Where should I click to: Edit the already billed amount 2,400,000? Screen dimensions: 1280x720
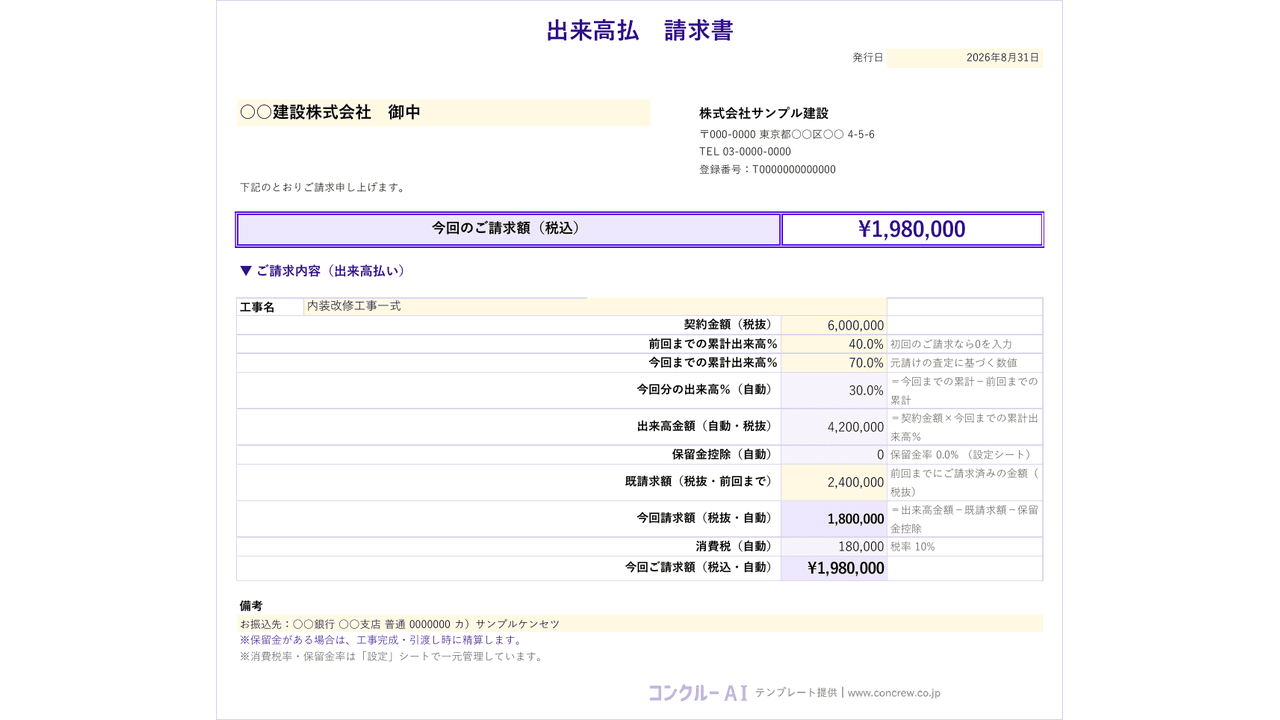pyautogui.click(x=834, y=482)
